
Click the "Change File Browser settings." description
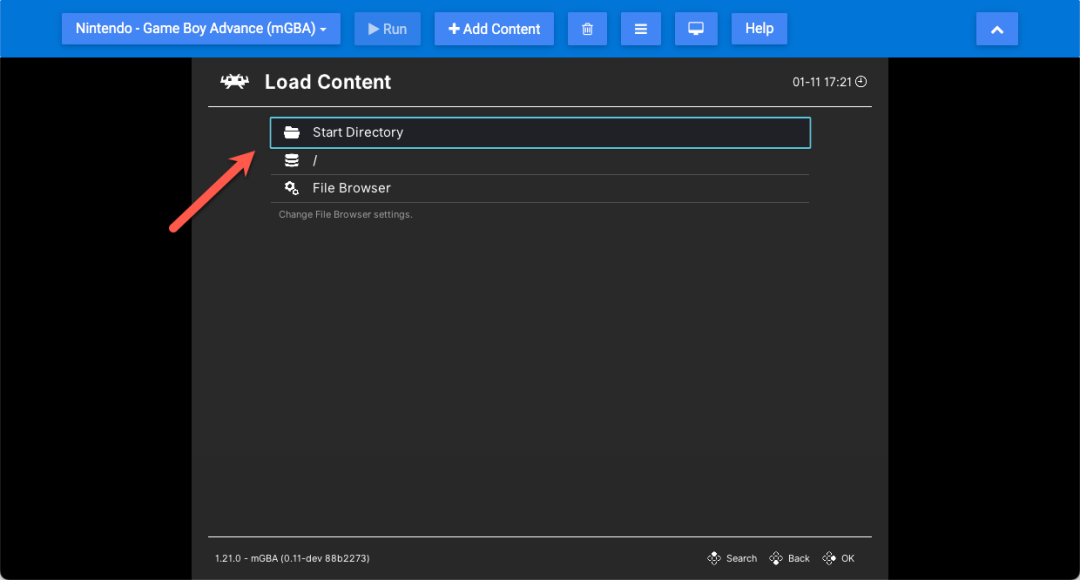pyautogui.click(x=345, y=215)
